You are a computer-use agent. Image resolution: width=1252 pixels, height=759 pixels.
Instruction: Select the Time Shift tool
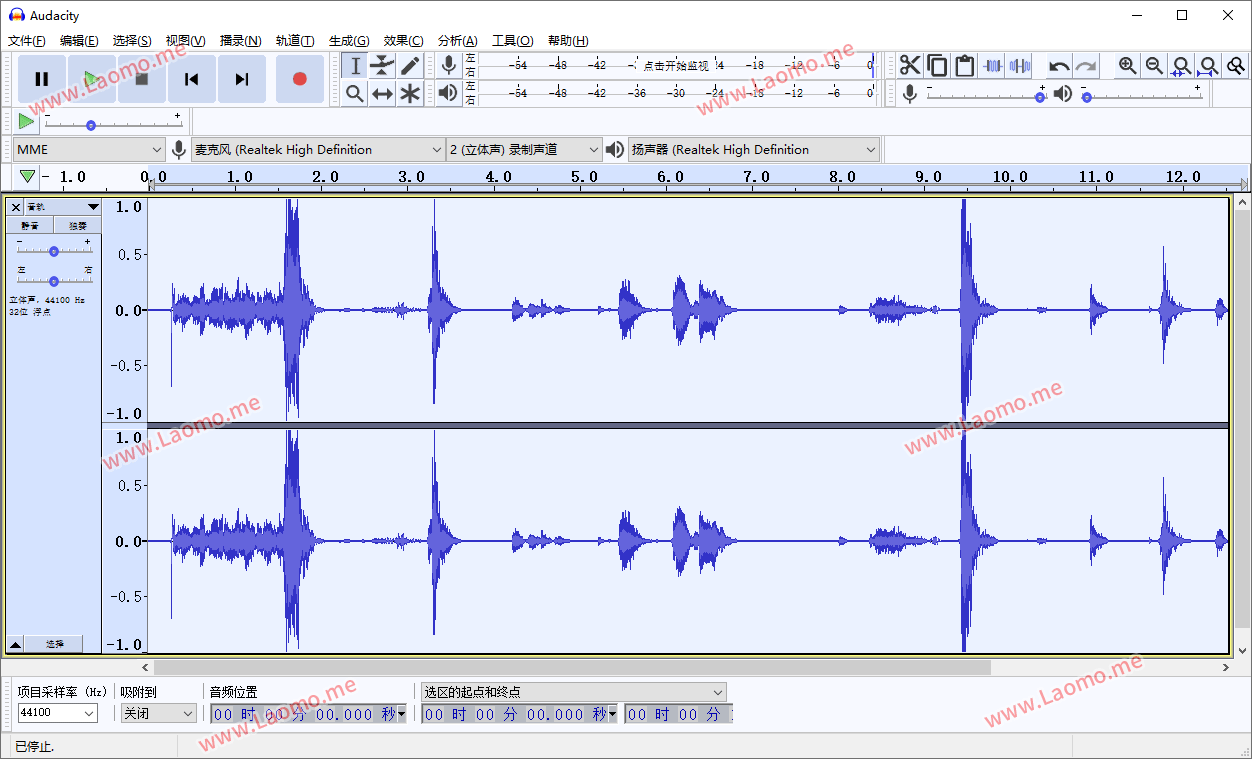tap(382, 93)
